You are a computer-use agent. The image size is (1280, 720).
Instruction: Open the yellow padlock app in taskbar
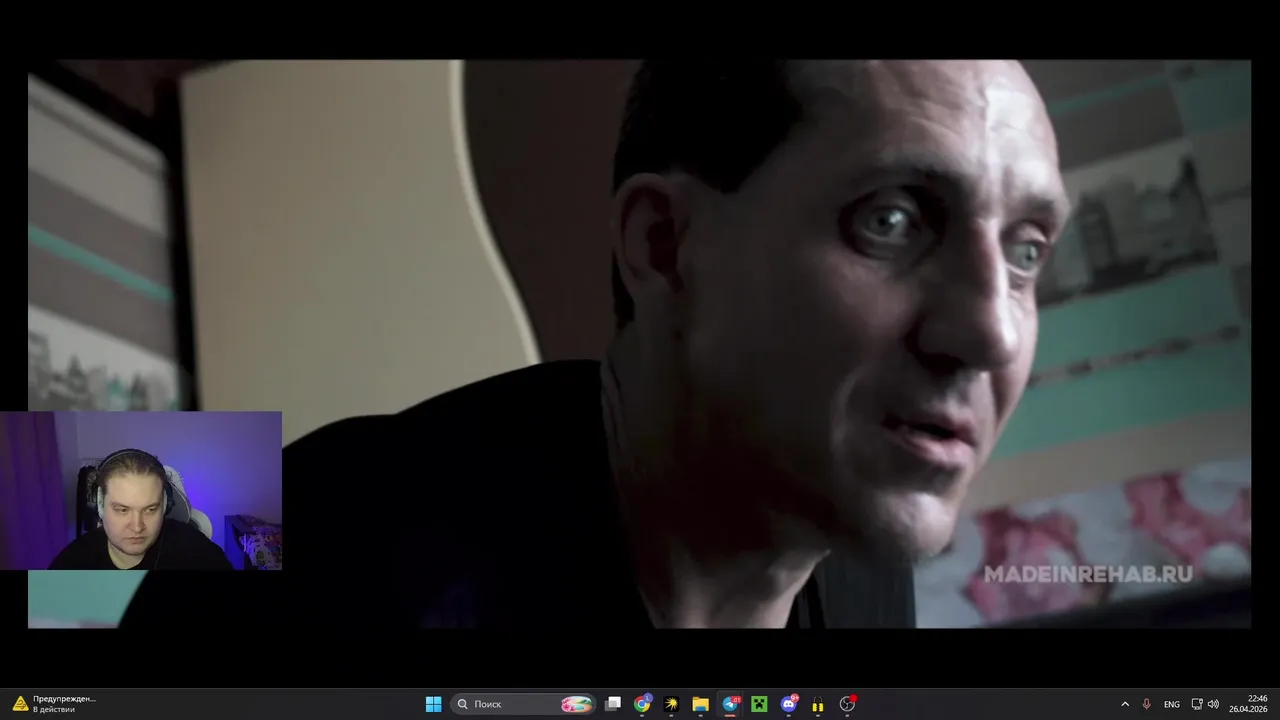click(818, 704)
